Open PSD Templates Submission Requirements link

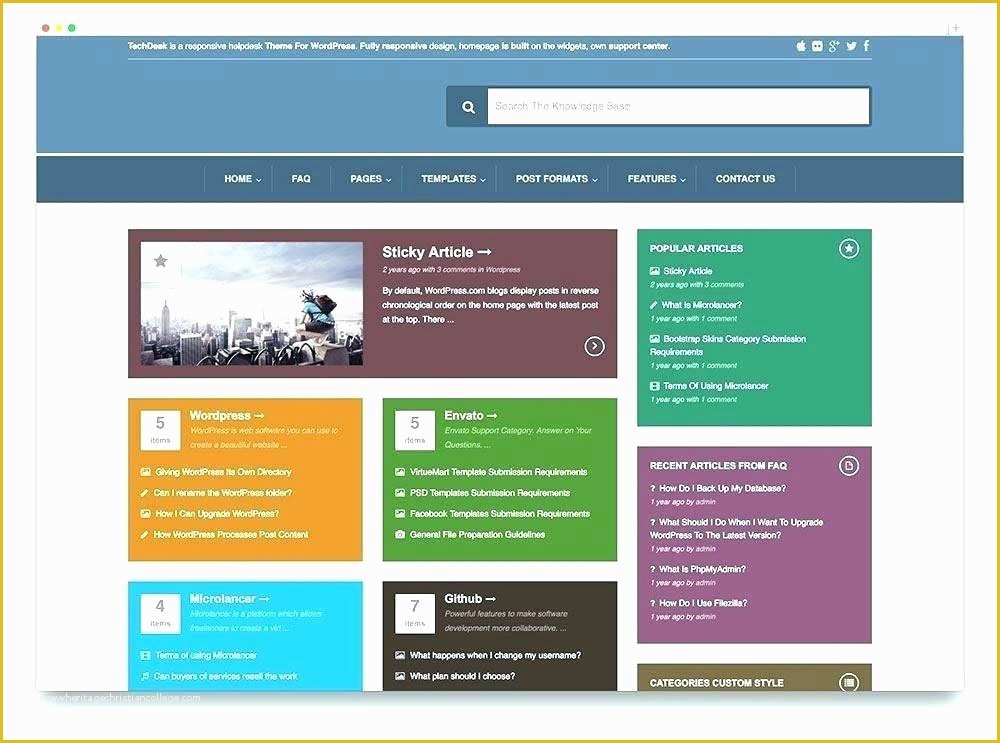pos(490,493)
